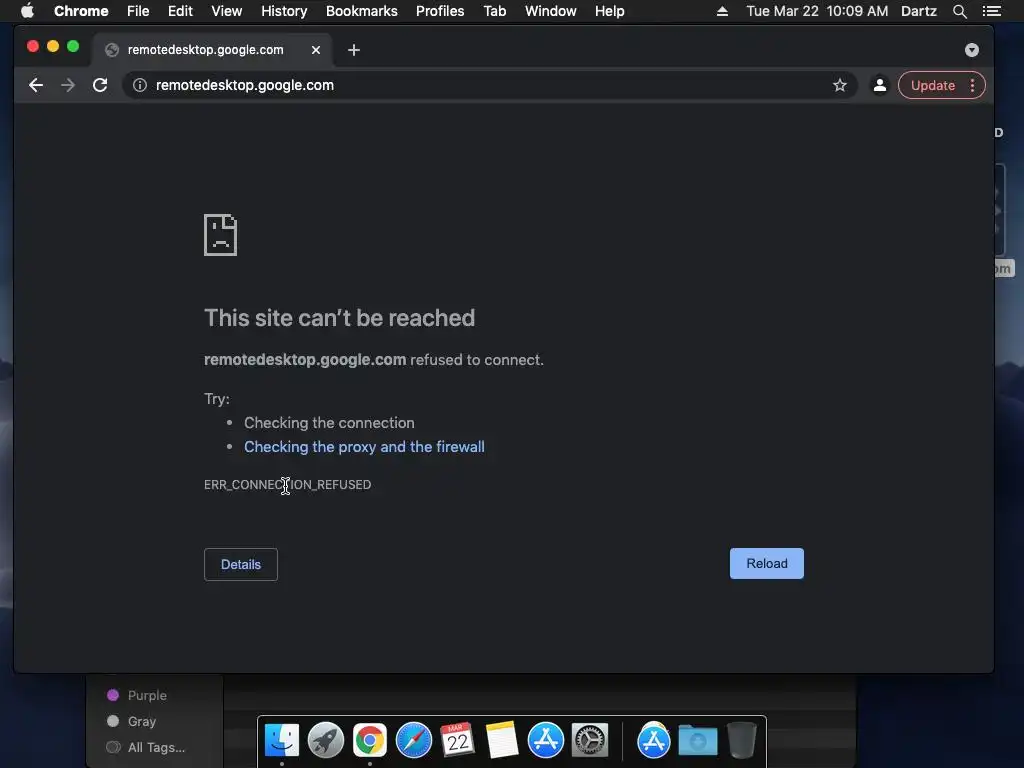The height and width of the screenshot is (768, 1024).
Task: Open a new tab with the plus icon
Action: 354,50
